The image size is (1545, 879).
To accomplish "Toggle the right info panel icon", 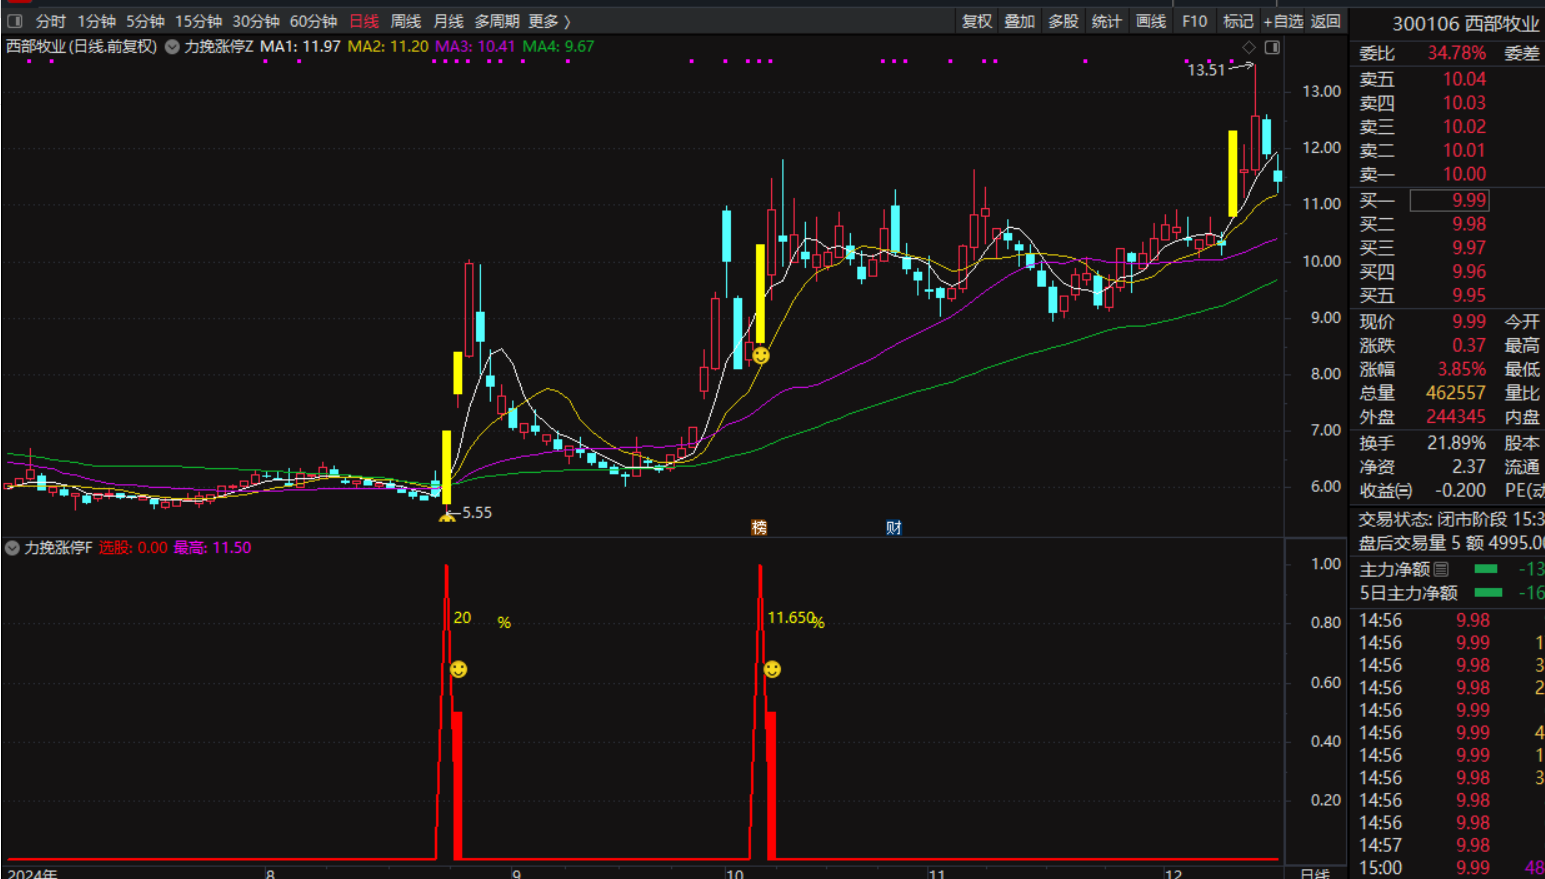I will [x=1272, y=48].
